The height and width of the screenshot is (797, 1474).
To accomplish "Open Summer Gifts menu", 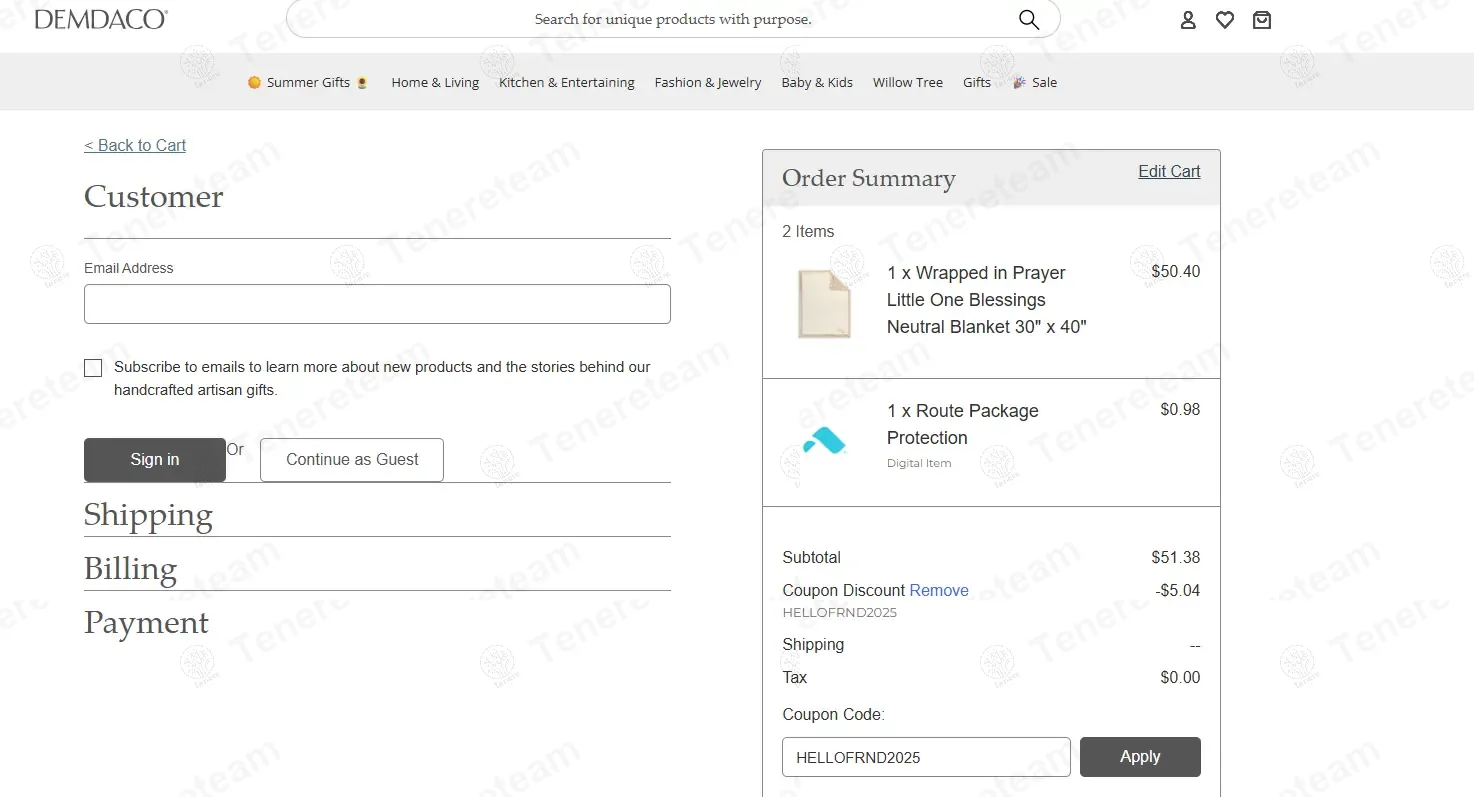I will point(308,83).
